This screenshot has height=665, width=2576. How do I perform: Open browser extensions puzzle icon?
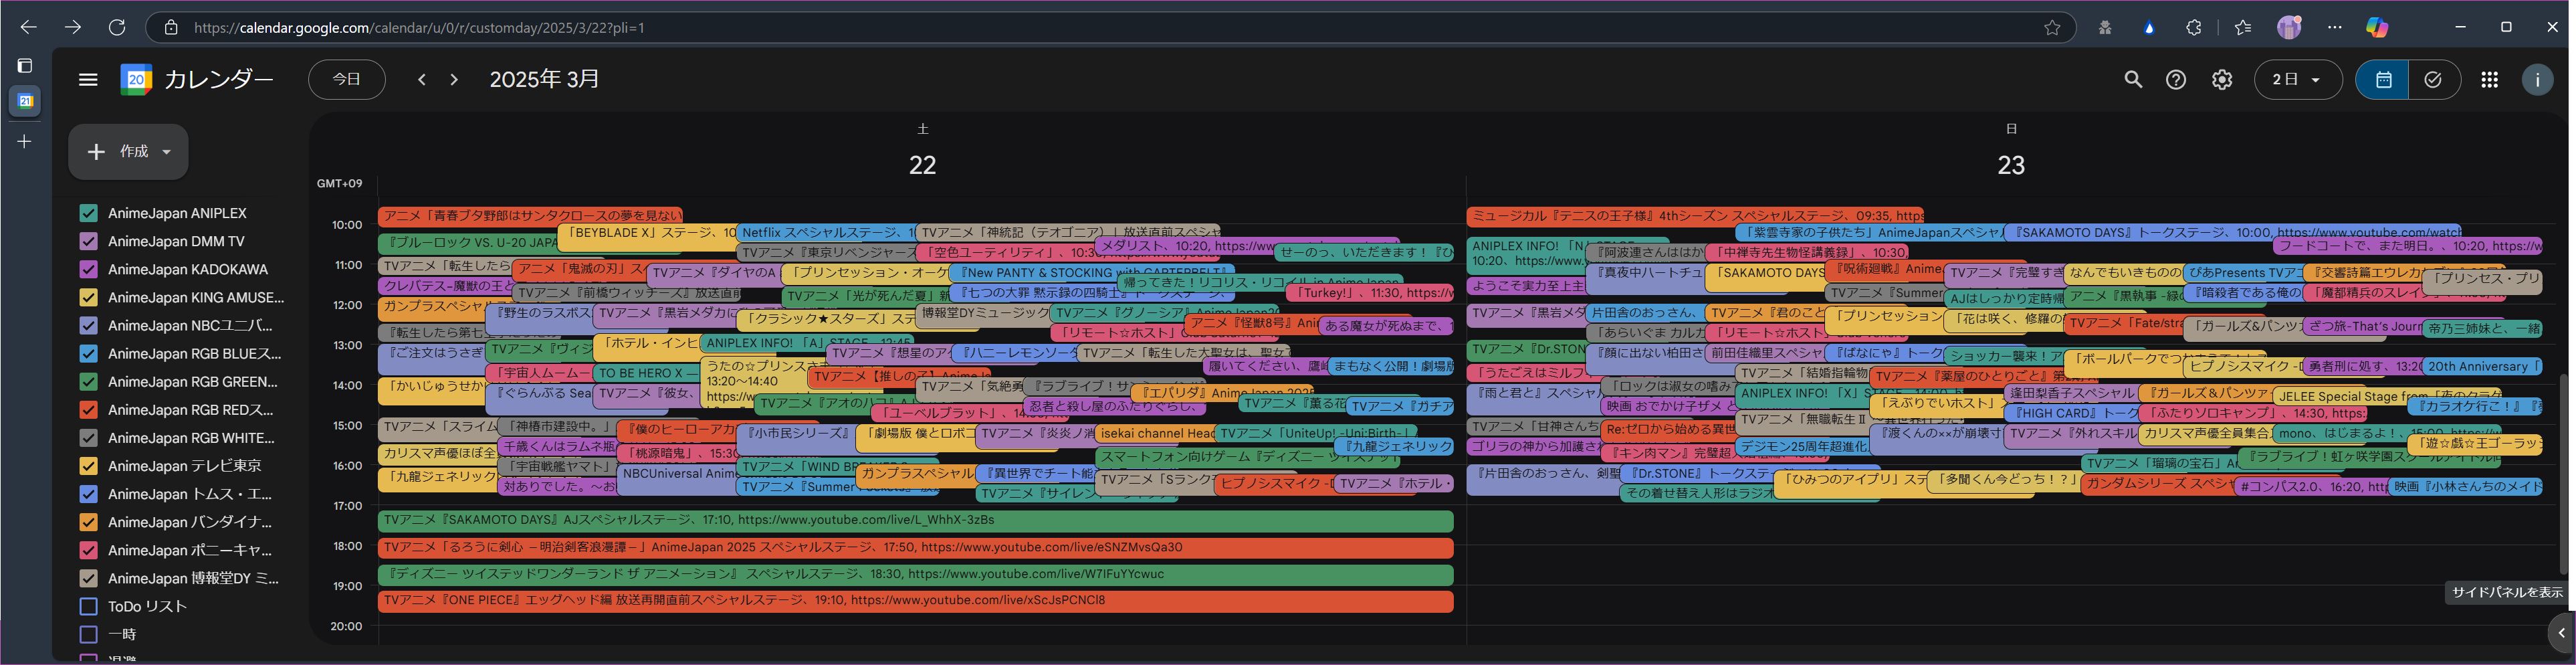click(x=2193, y=27)
